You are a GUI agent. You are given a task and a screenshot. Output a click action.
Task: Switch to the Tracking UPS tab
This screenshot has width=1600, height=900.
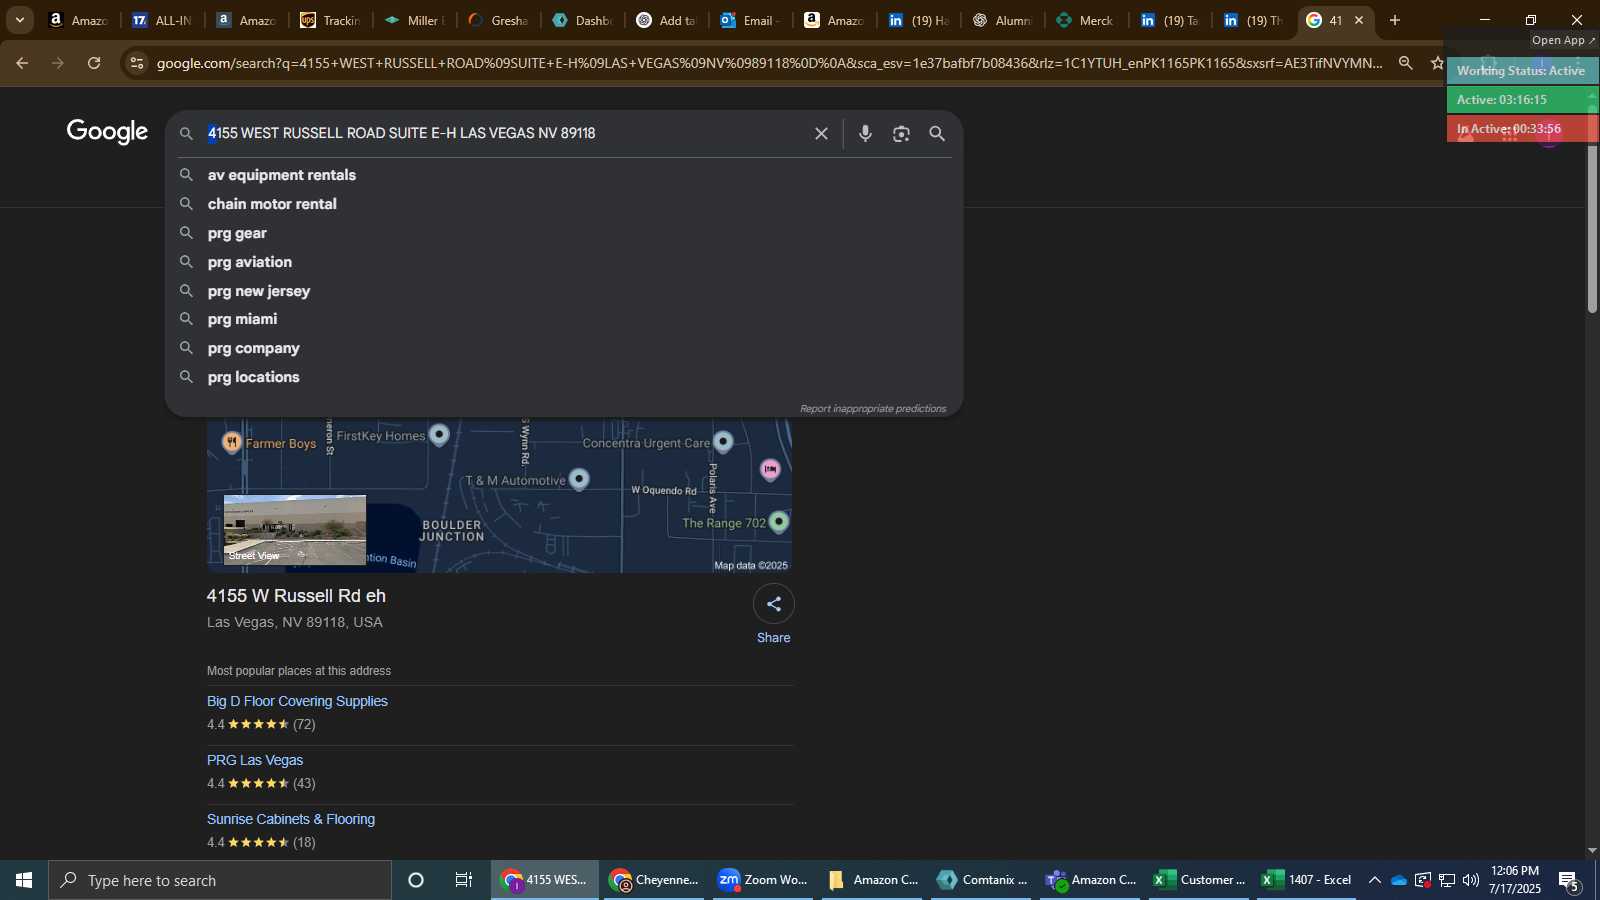[x=330, y=20]
